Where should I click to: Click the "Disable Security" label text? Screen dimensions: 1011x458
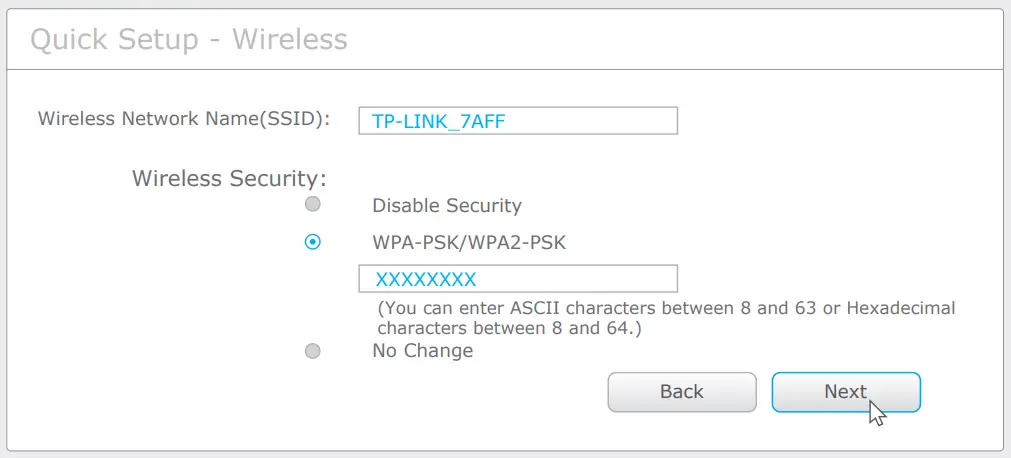pos(446,206)
